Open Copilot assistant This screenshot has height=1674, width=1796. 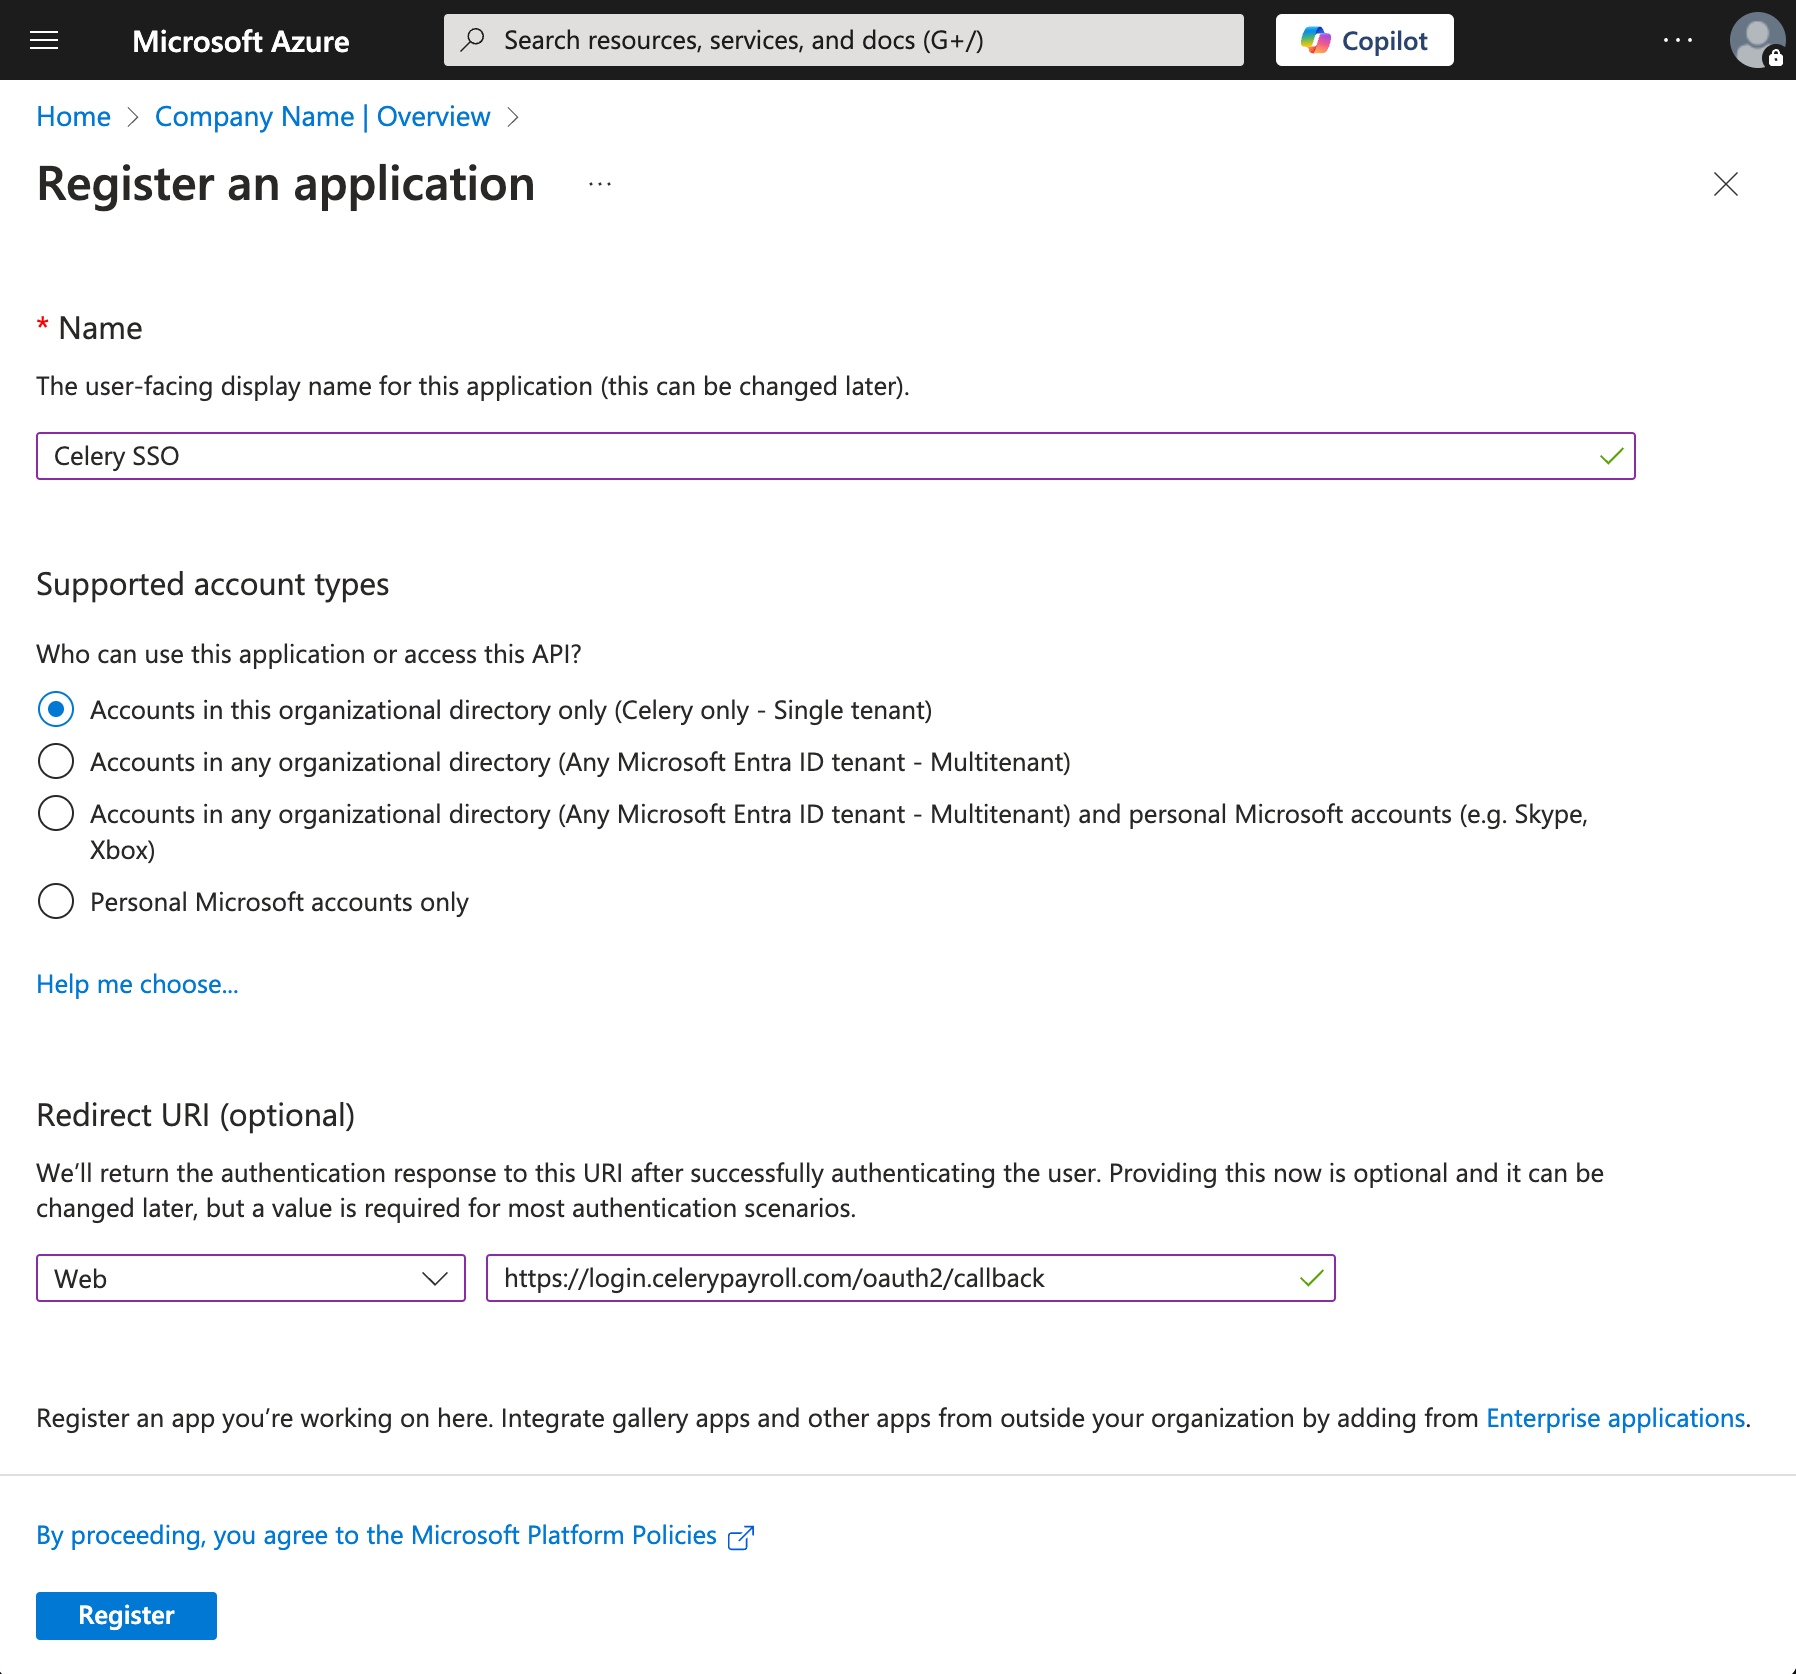tap(1364, 40)
